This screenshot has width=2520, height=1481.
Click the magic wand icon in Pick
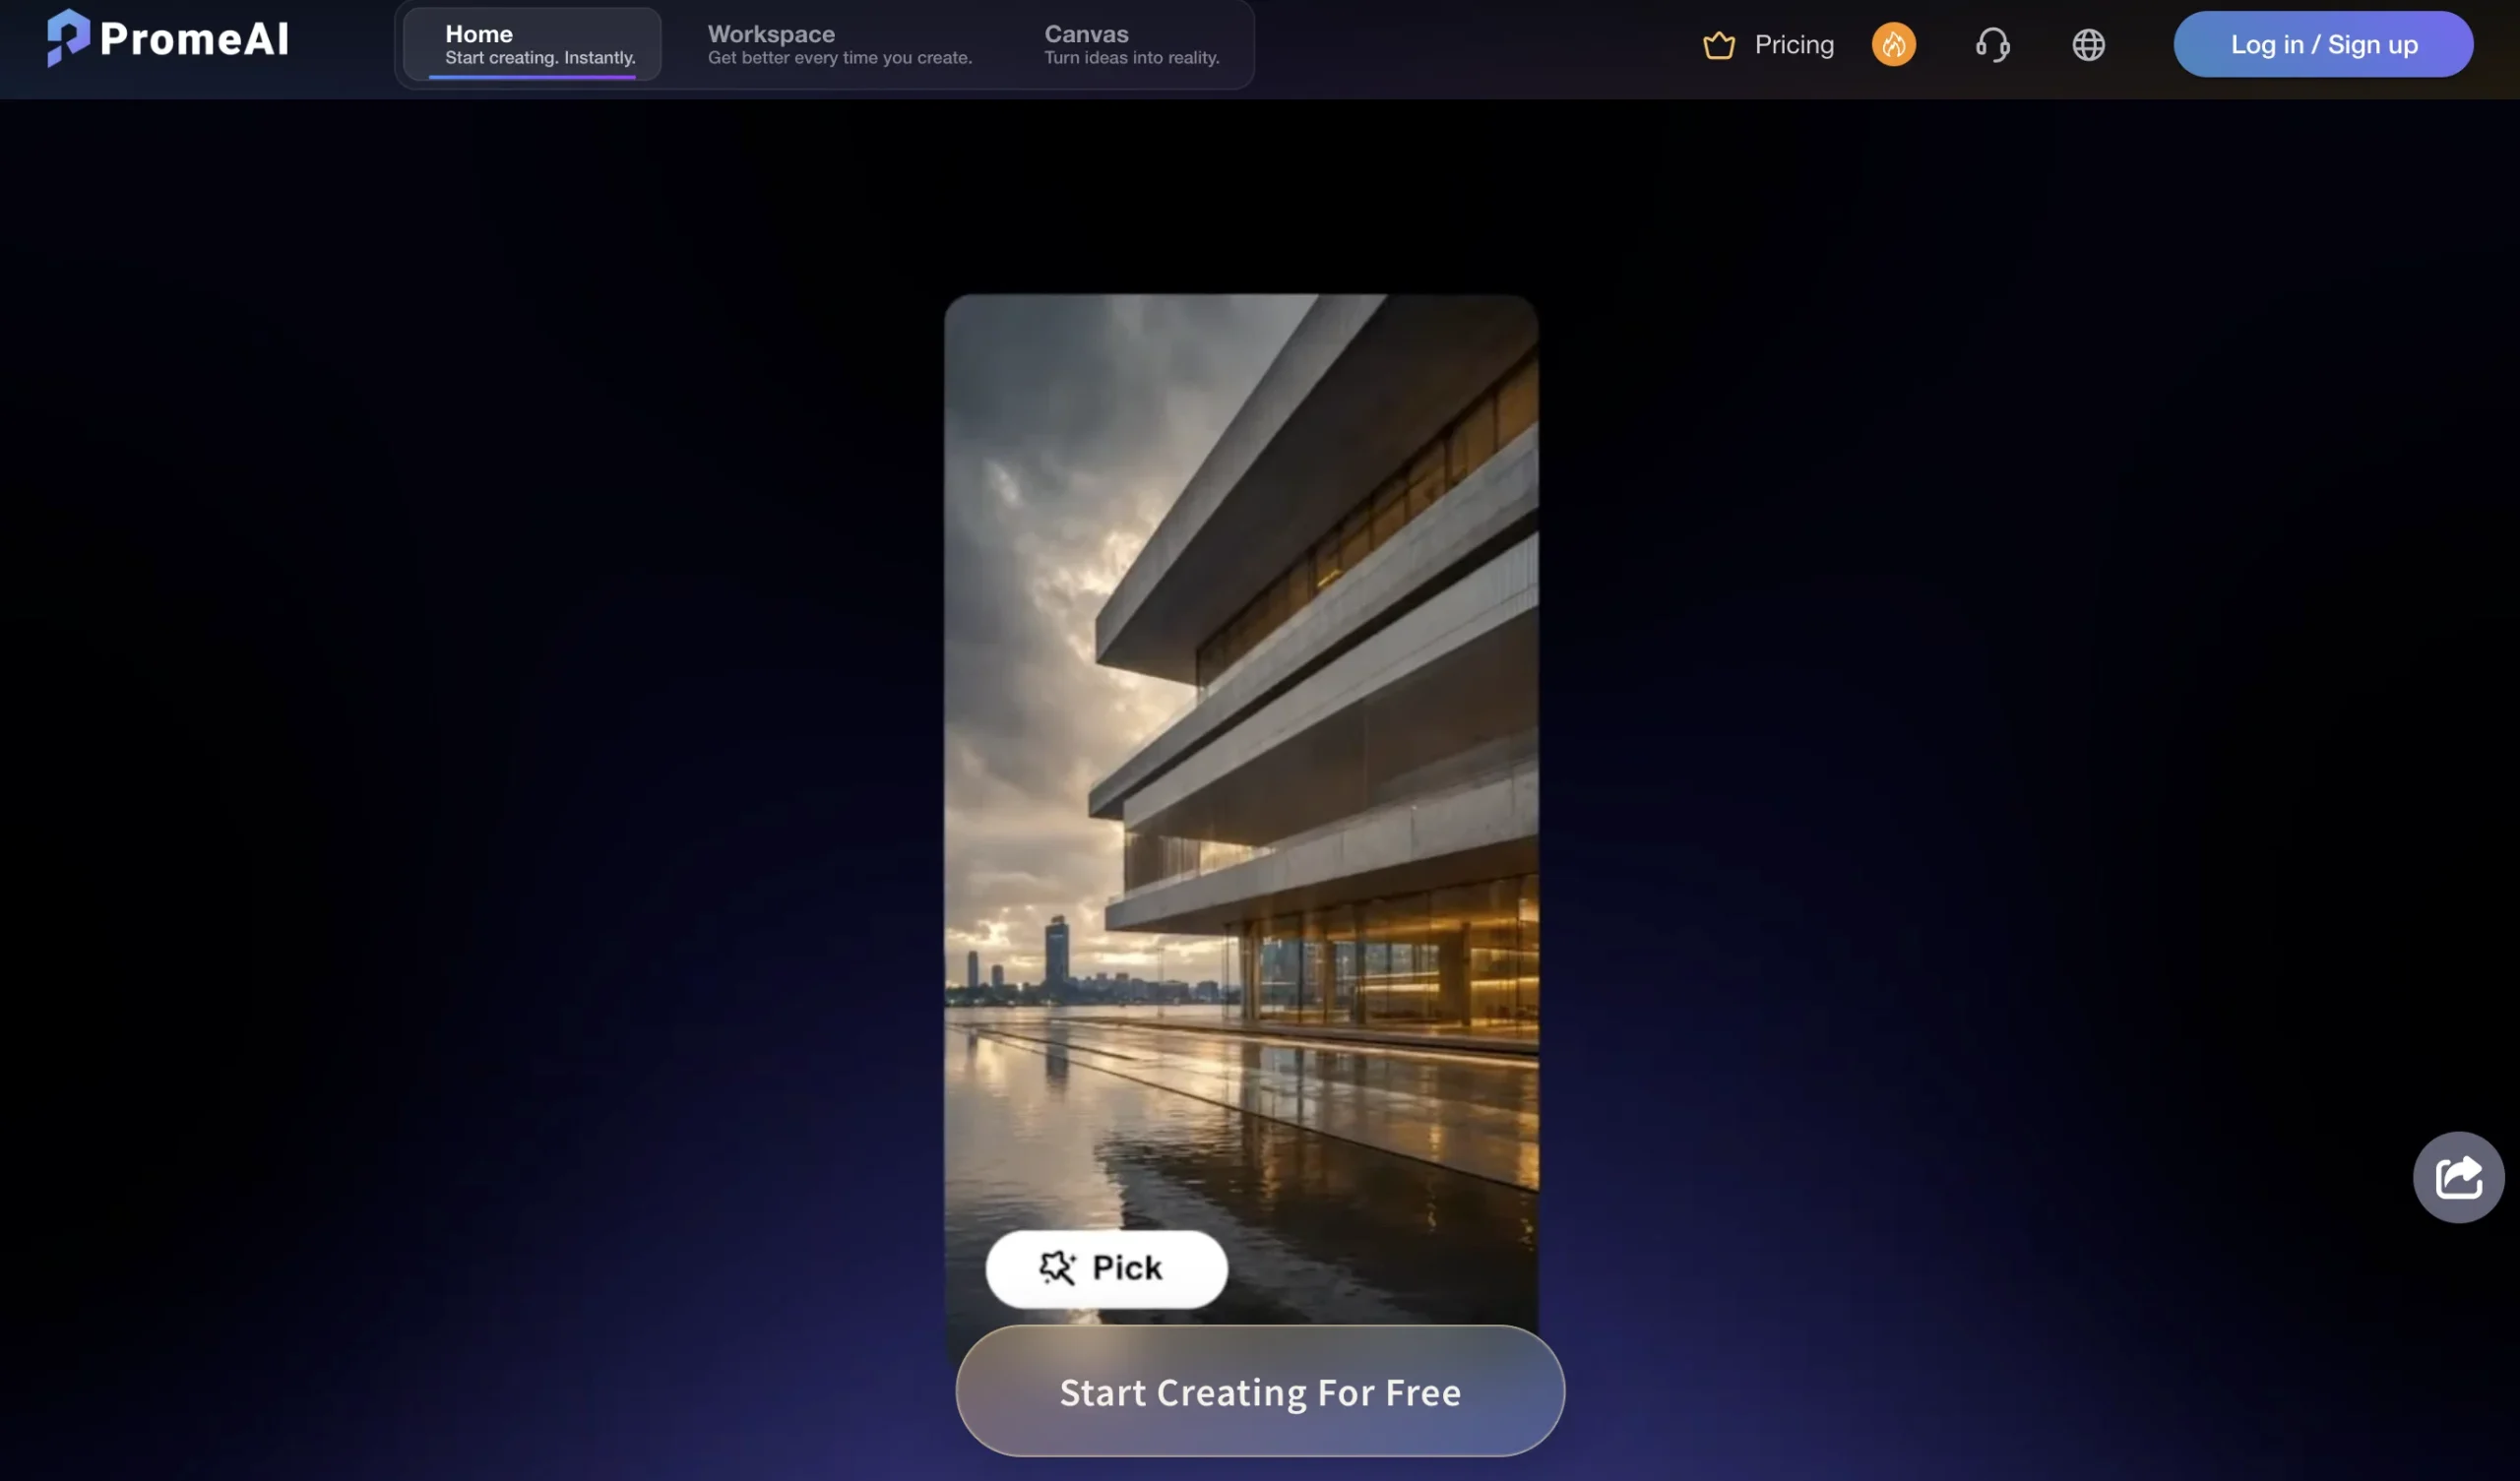pos(1057,1268)
